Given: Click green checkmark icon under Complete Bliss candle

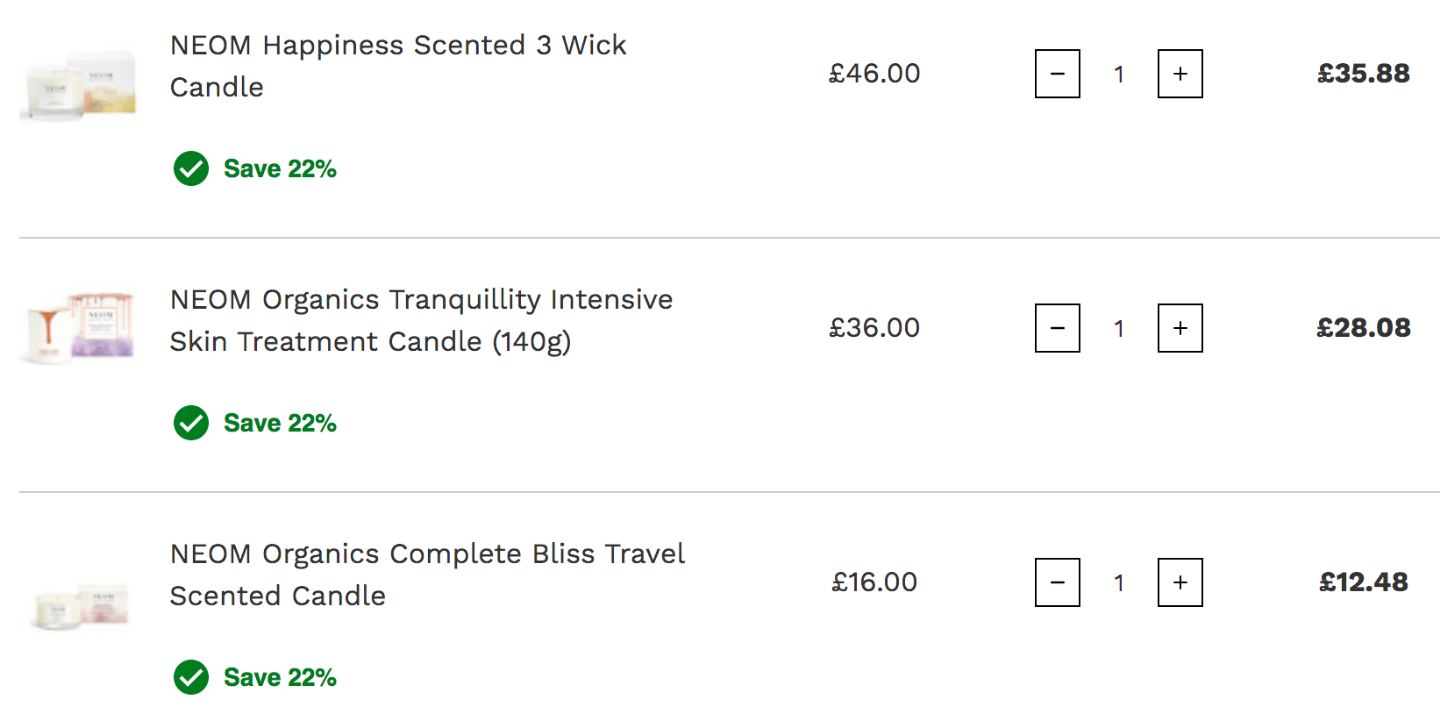Looking at the screenshot, I should pyautogui.click(x=191, y=677).
